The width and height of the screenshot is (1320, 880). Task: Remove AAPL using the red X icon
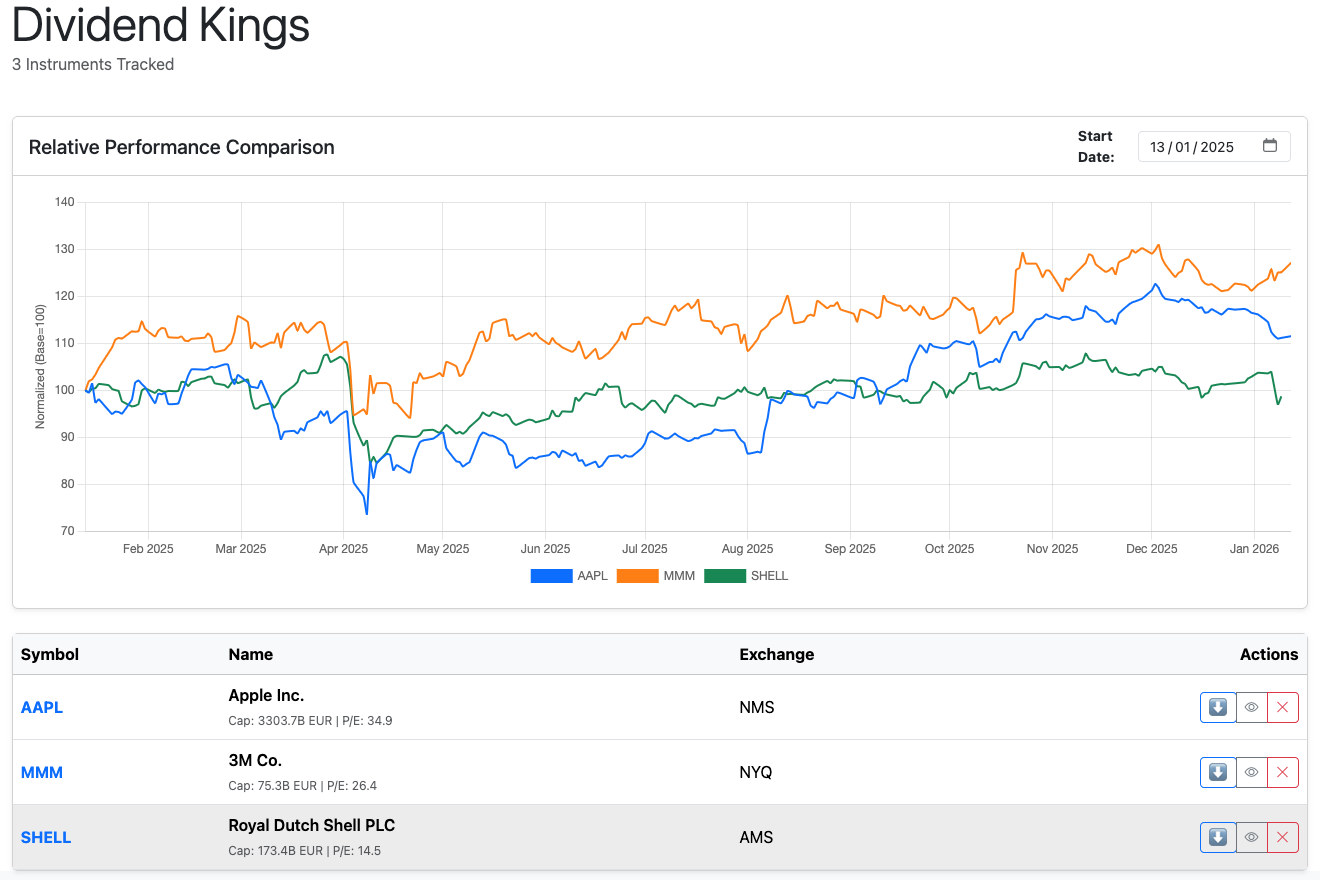tap(1283, 707)
